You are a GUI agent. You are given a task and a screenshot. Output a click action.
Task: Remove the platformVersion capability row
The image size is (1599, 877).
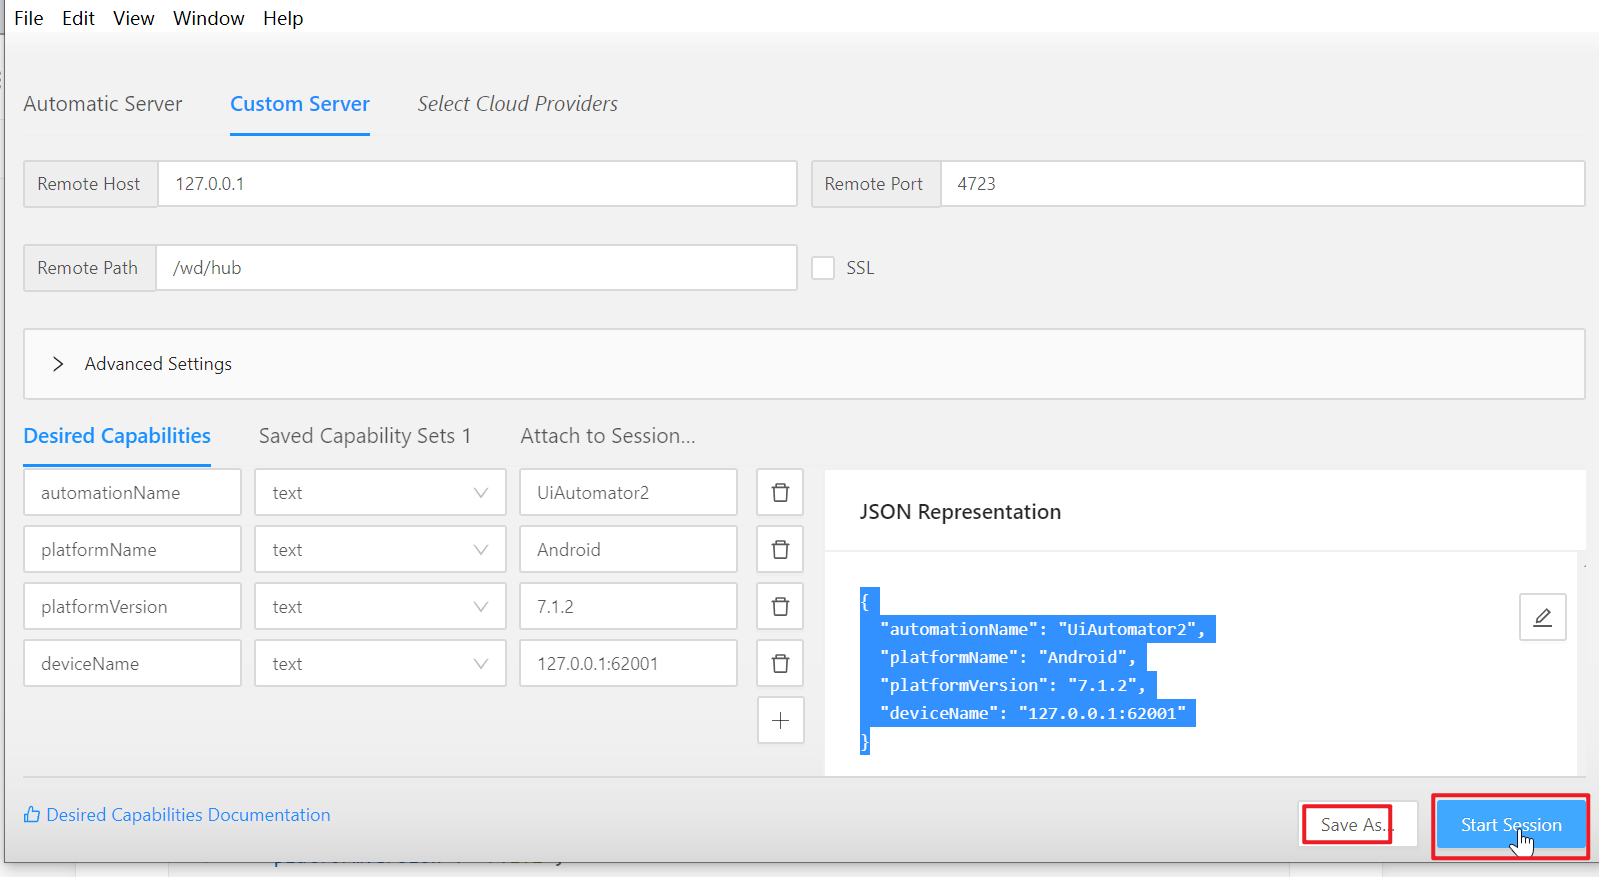(780, 606)
